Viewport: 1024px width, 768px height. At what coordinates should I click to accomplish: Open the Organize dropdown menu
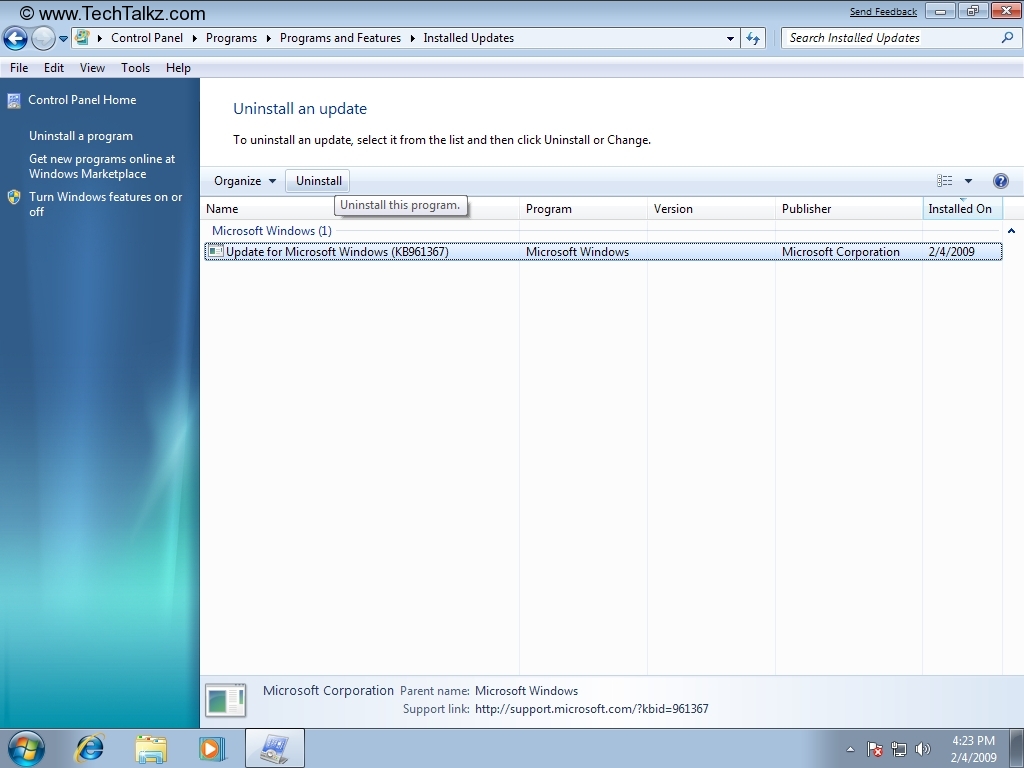[244, 181]
